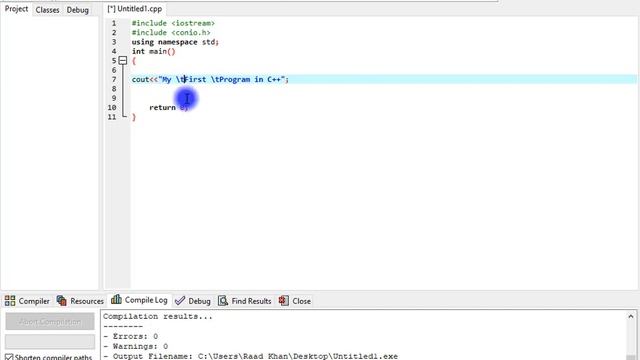Viewport: 640px width, 360px height.
Task: Collapse the code fold at line 5
Action: [x=123, y=61]
